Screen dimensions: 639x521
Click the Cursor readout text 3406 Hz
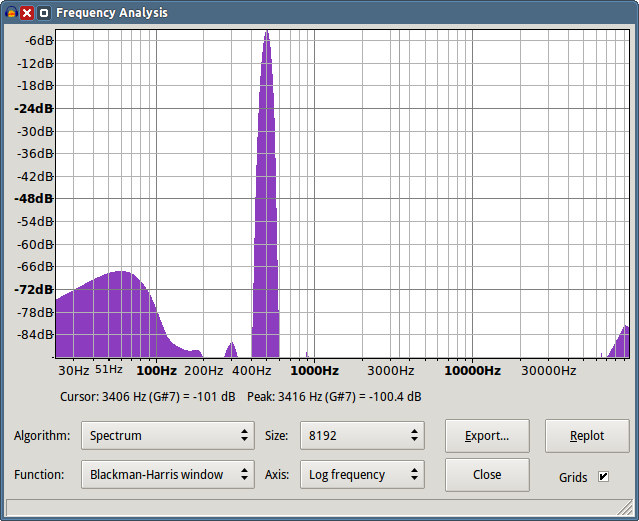click(148, 397)
